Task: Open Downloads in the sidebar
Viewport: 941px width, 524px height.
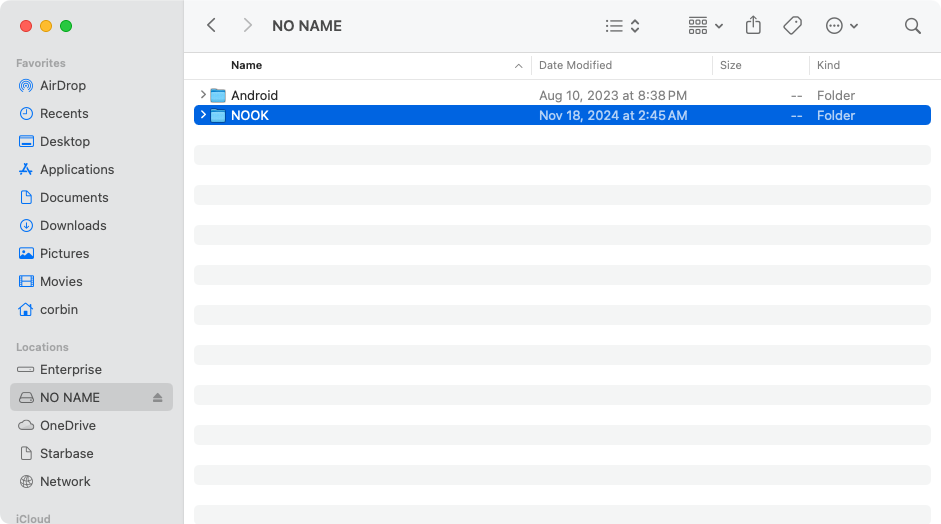Action: (73, 225)
